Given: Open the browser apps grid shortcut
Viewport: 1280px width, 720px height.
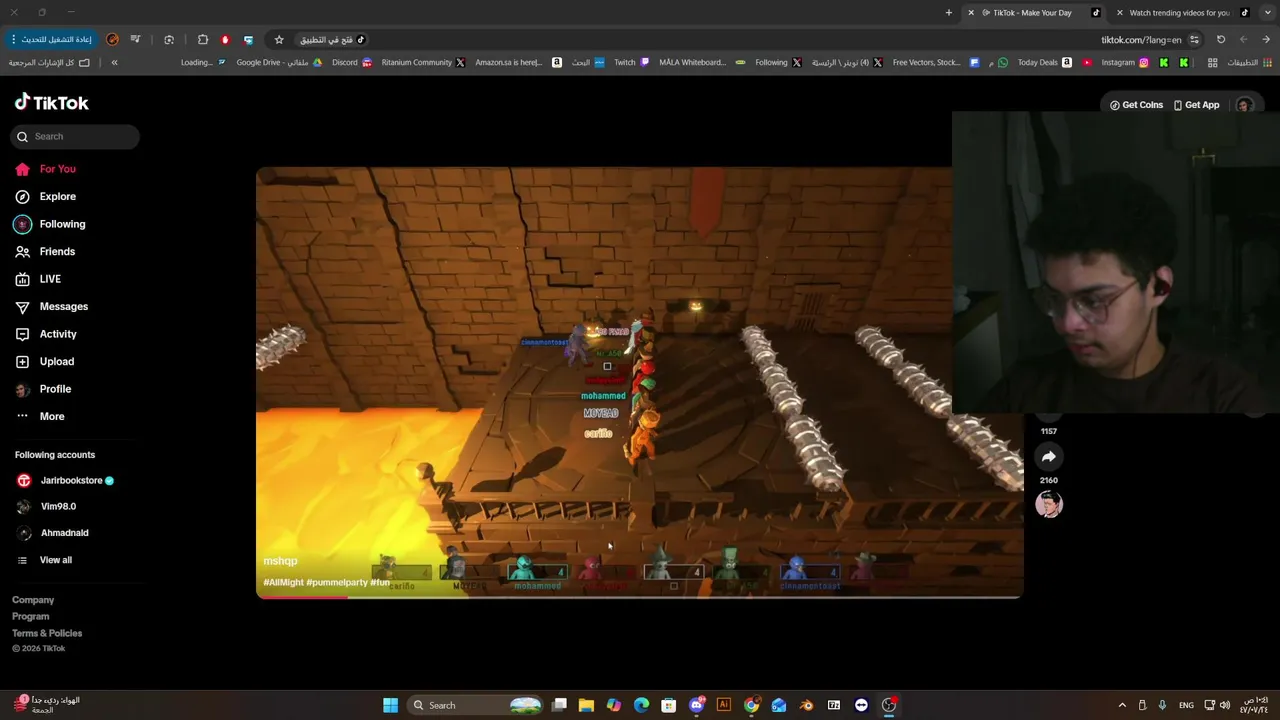Looking at the screenshot, I should pyautogui.click(x=1212, y=62).
